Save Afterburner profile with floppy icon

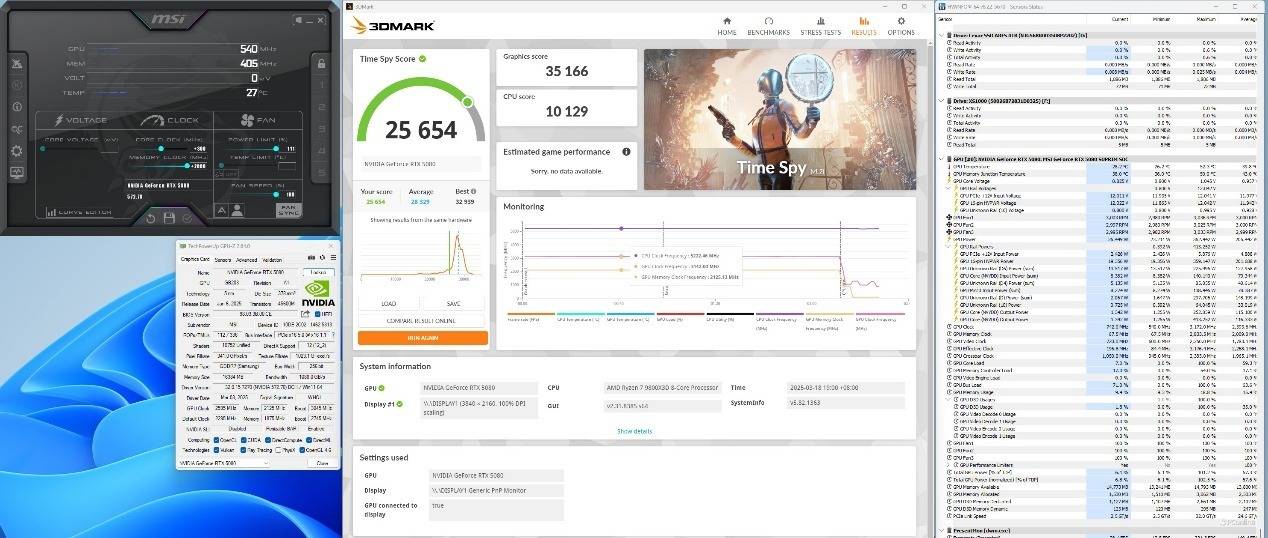coord(169,218)
